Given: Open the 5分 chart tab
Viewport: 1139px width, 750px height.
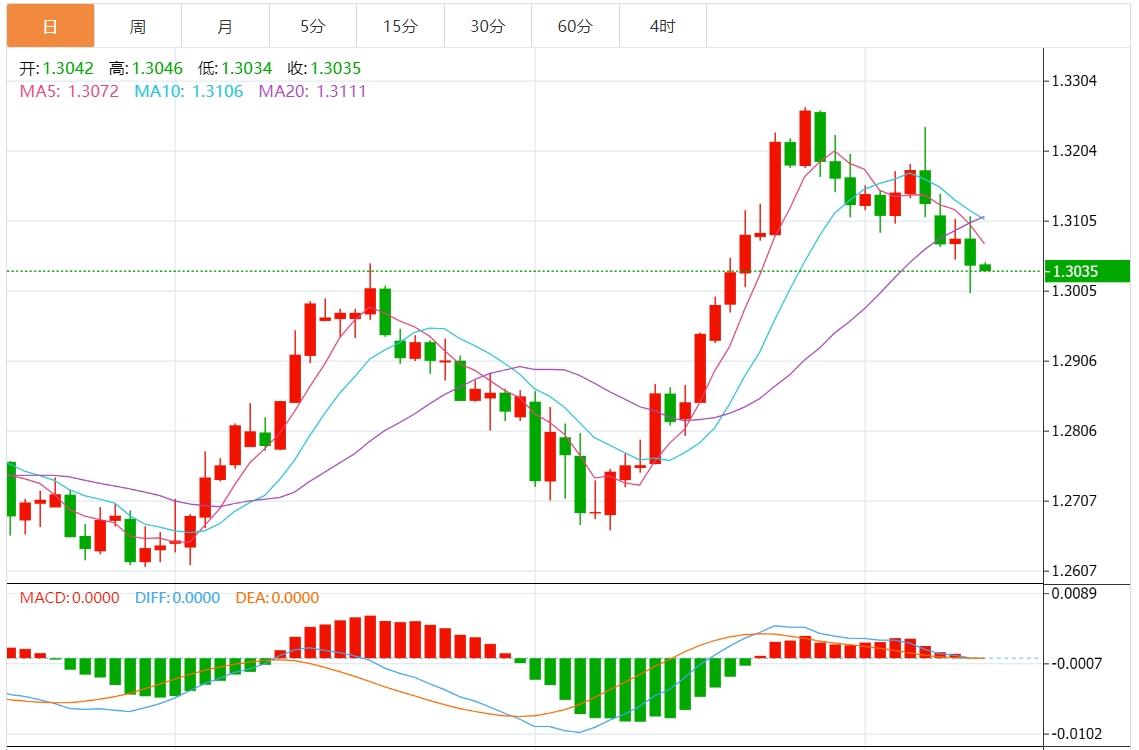Looking at the screenshot, I should 312,26.
